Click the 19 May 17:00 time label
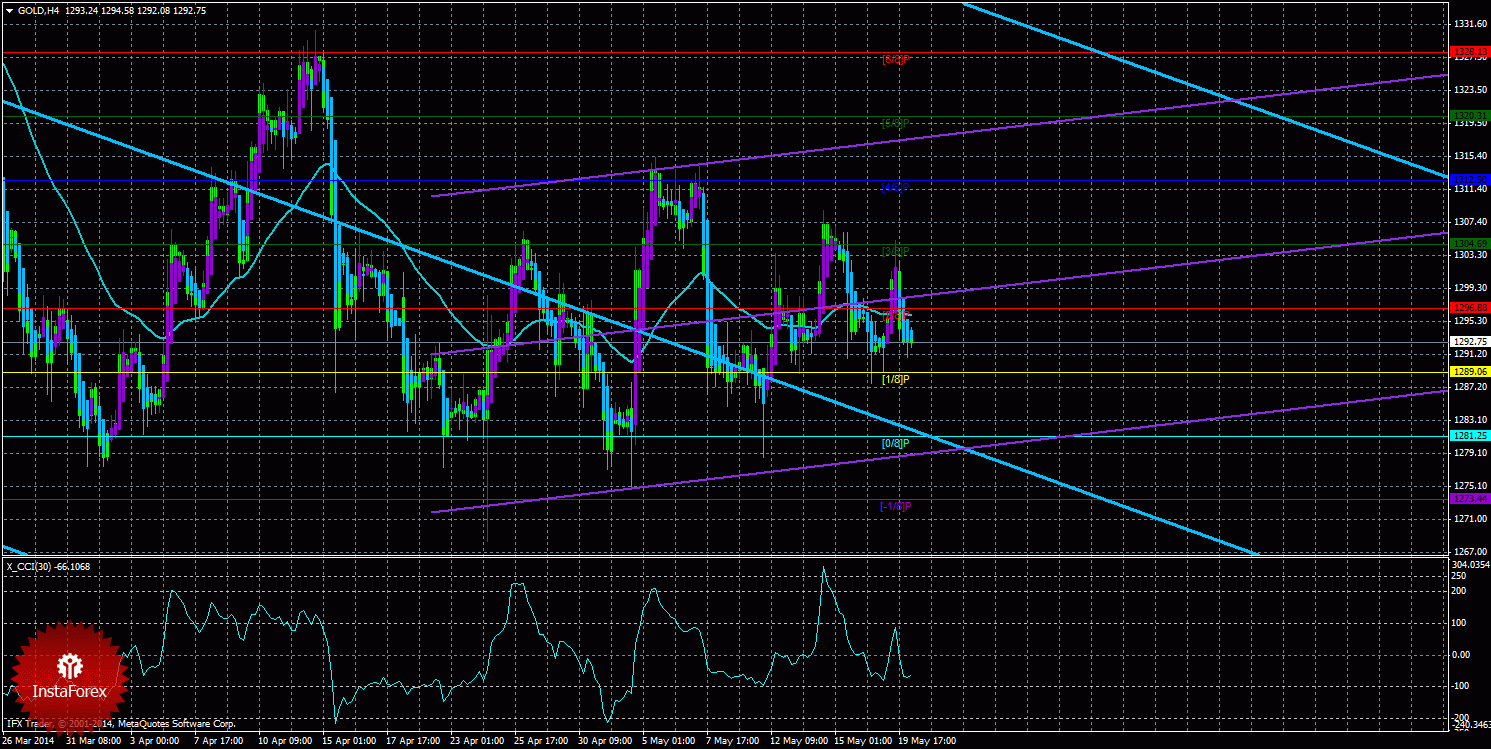Image resolution: width=1491 pixels, height=749 pixels. [926, 742]
